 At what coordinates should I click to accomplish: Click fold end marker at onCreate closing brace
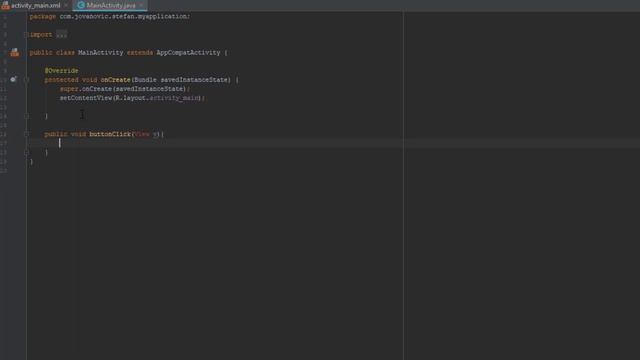[26, 116]
